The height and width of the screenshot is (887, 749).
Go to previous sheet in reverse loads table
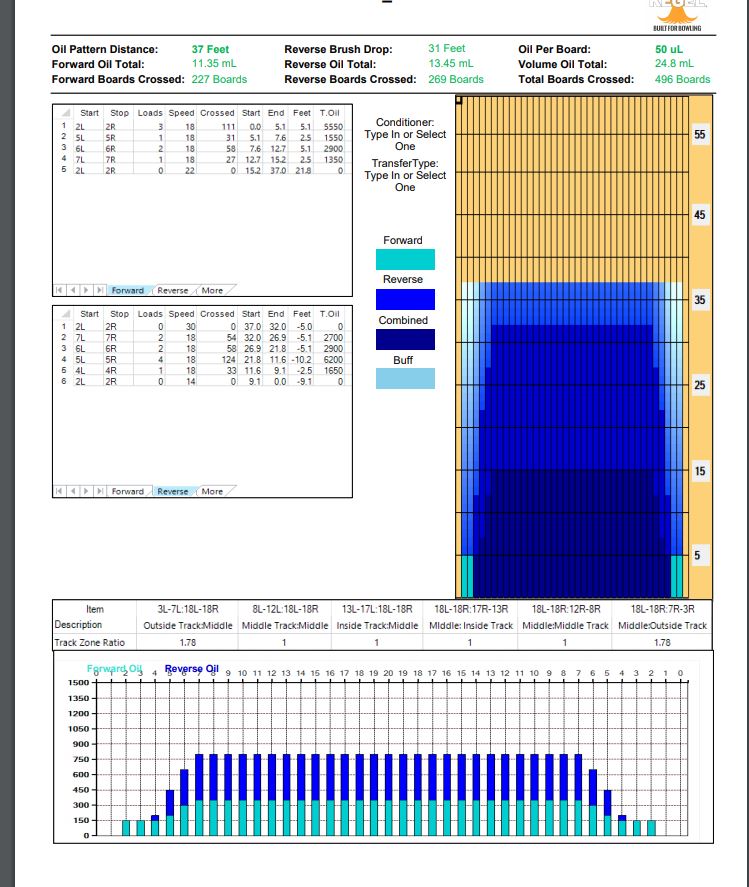72,491
